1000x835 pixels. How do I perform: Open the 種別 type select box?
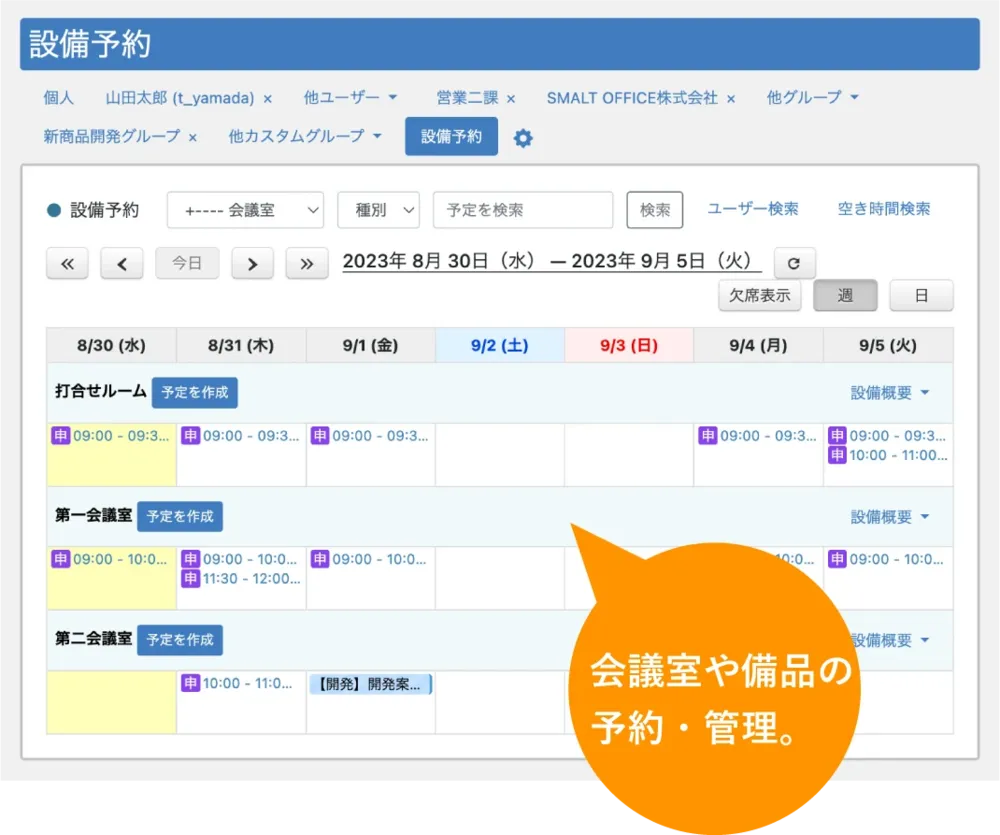pos(378,210)
